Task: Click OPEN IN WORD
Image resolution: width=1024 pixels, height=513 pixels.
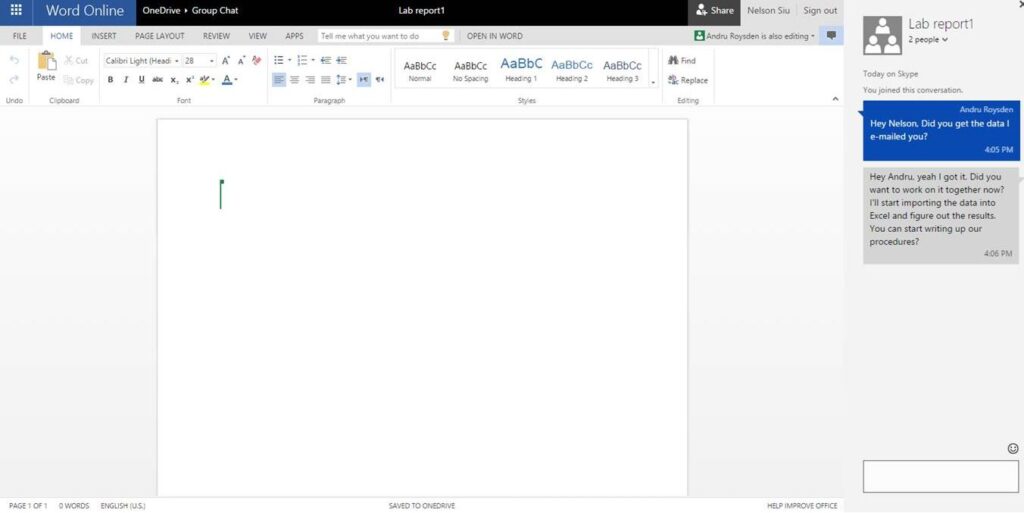Action: tap(494, 36)
